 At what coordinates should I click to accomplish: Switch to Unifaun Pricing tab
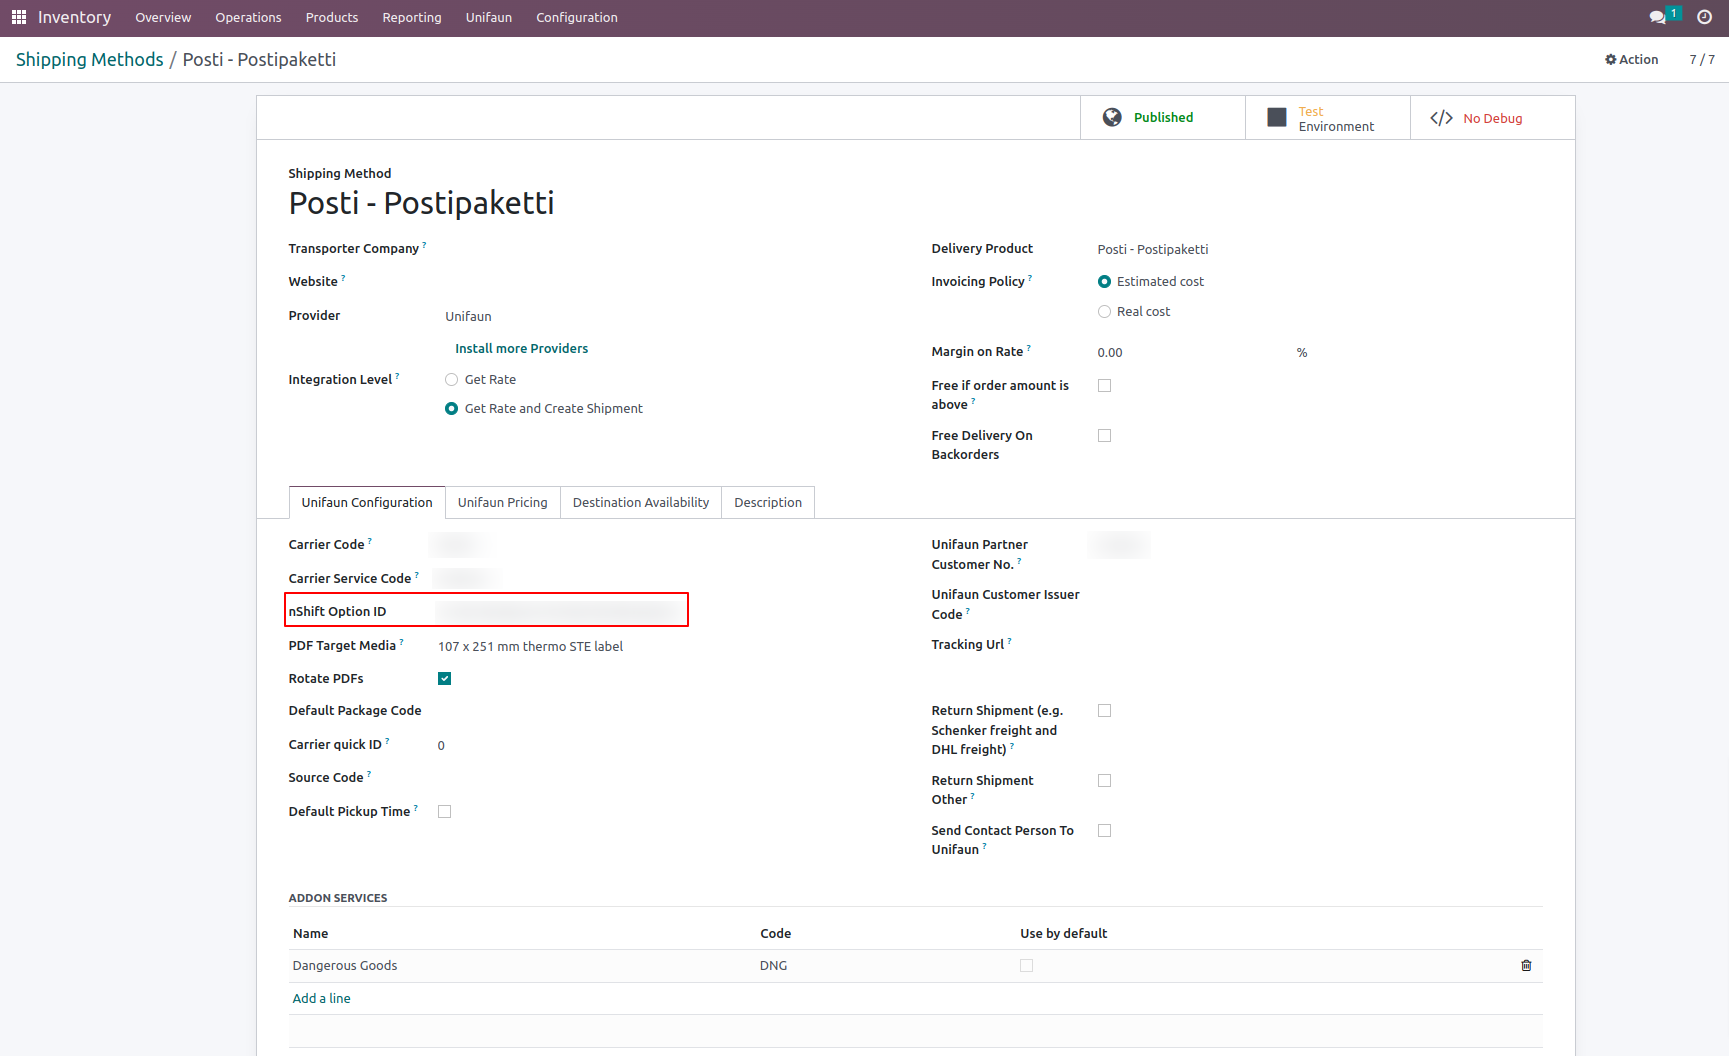click(503, 503)
